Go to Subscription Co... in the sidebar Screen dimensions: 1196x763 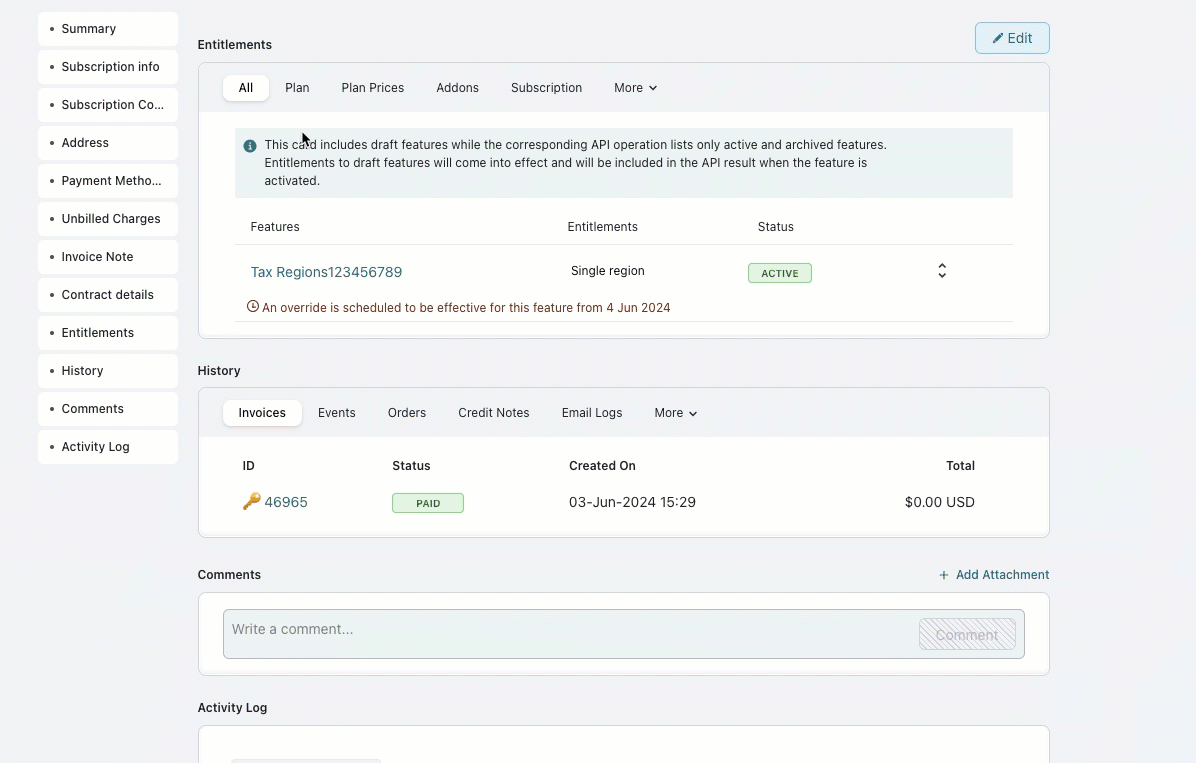pyautogui.click(x=108, y=105)
